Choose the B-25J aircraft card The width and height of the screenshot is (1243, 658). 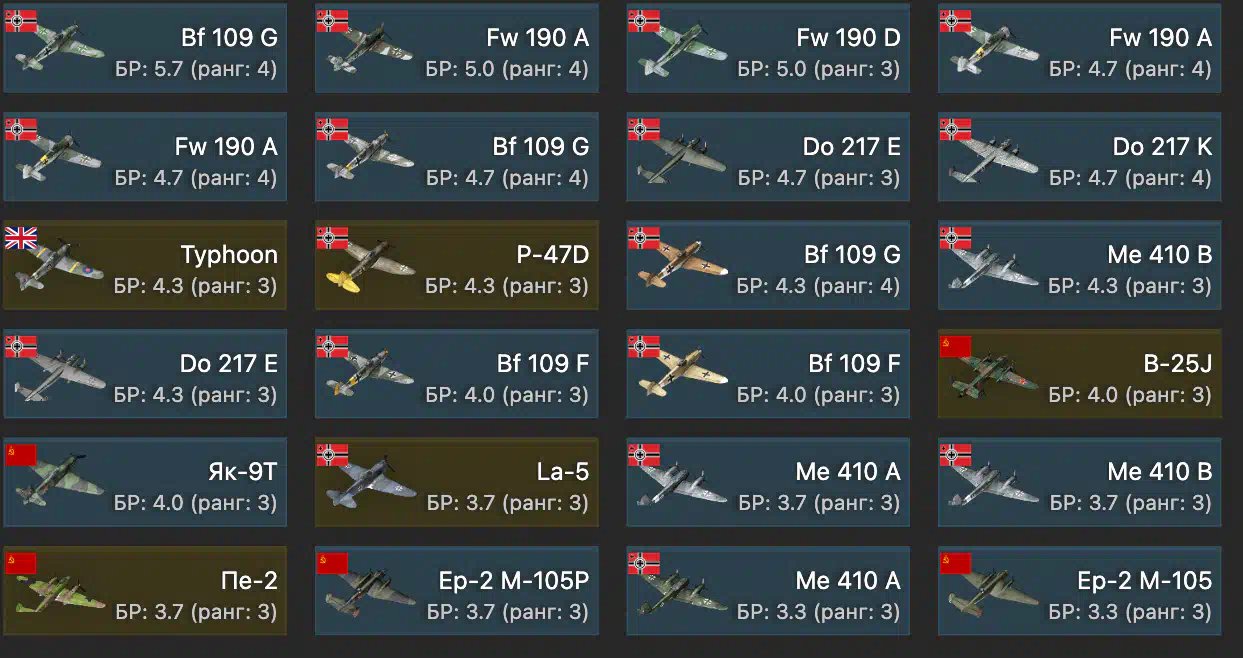click(x=1080, y=374)
